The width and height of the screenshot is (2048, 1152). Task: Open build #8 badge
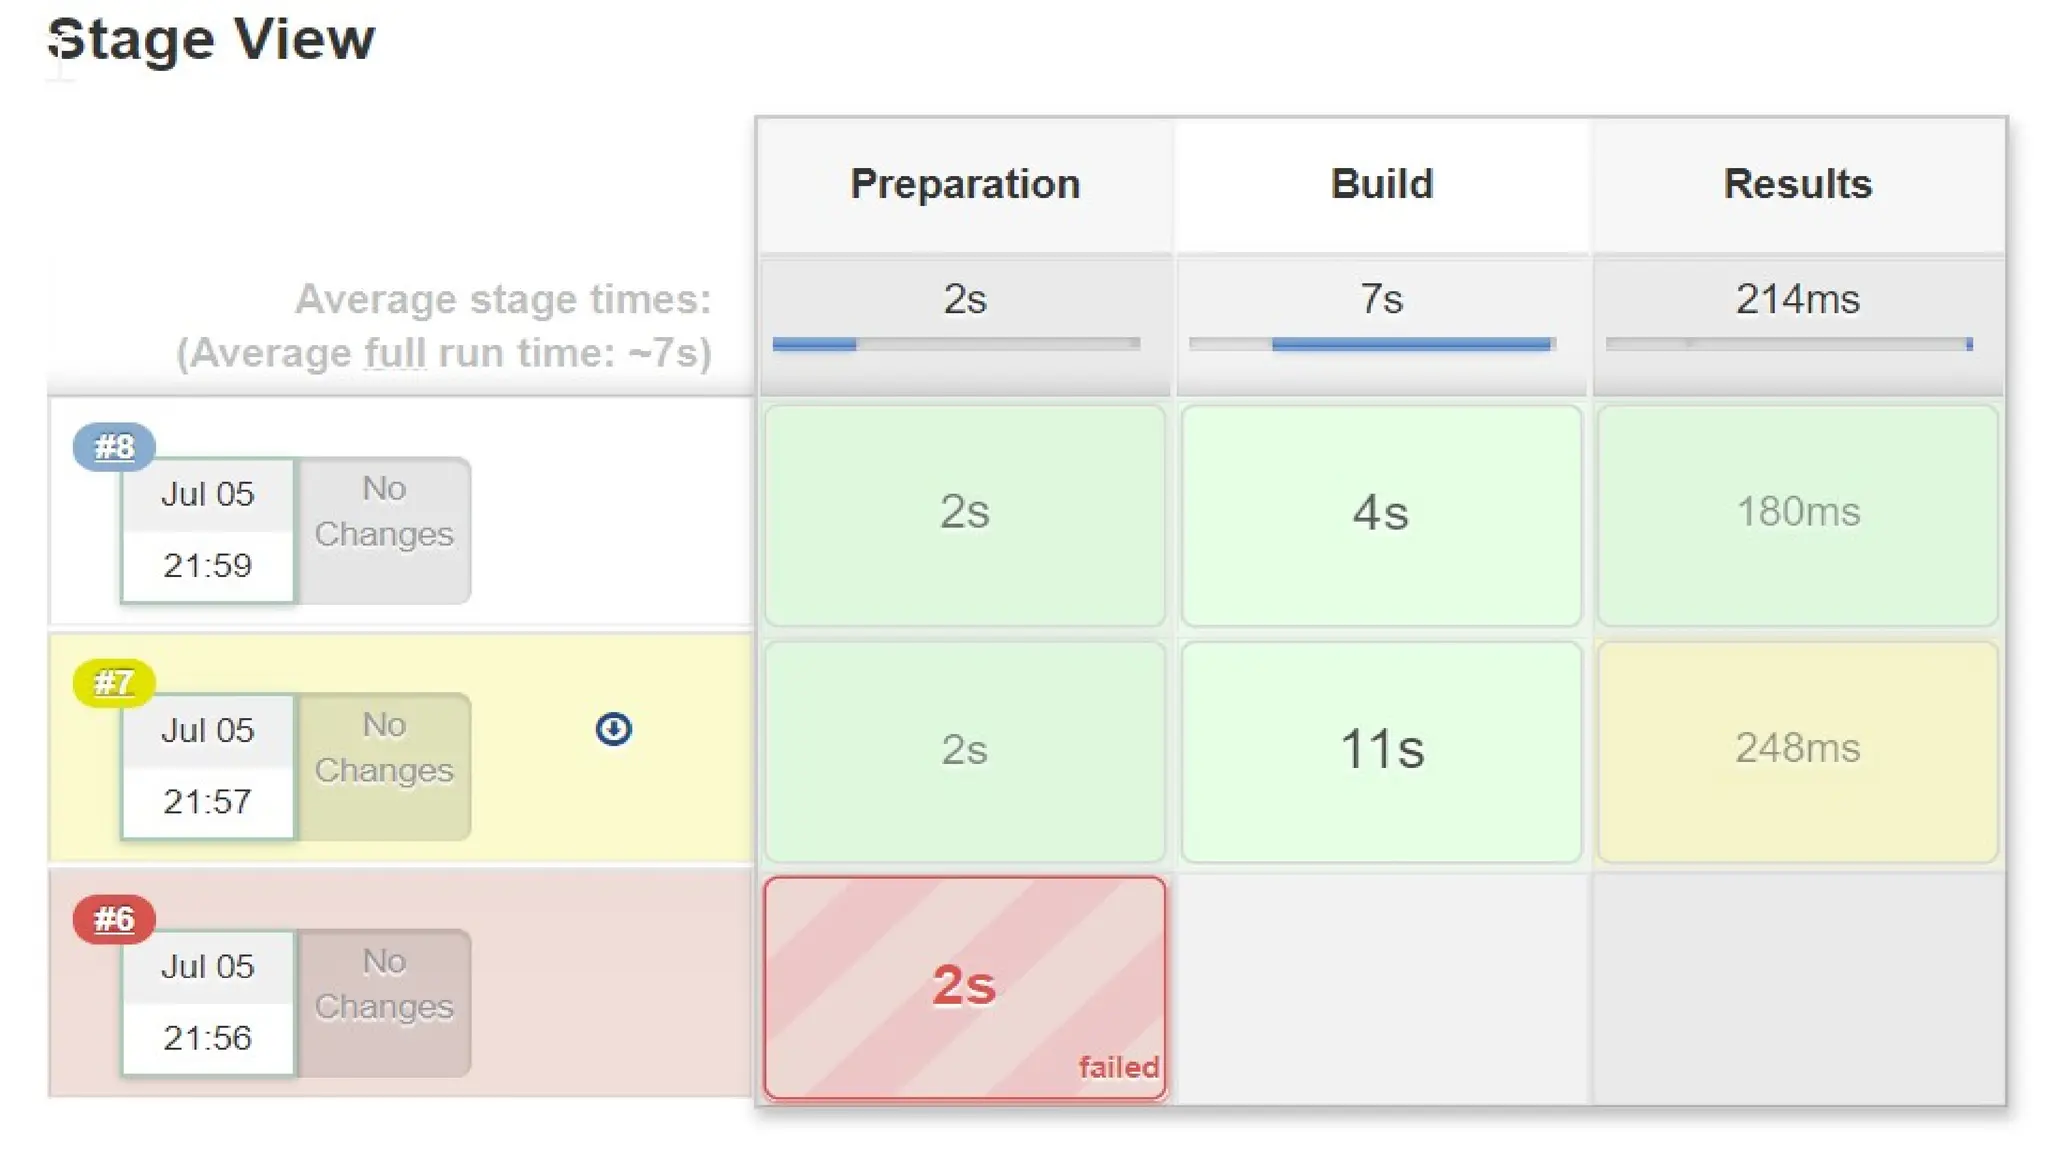[114, 446]
